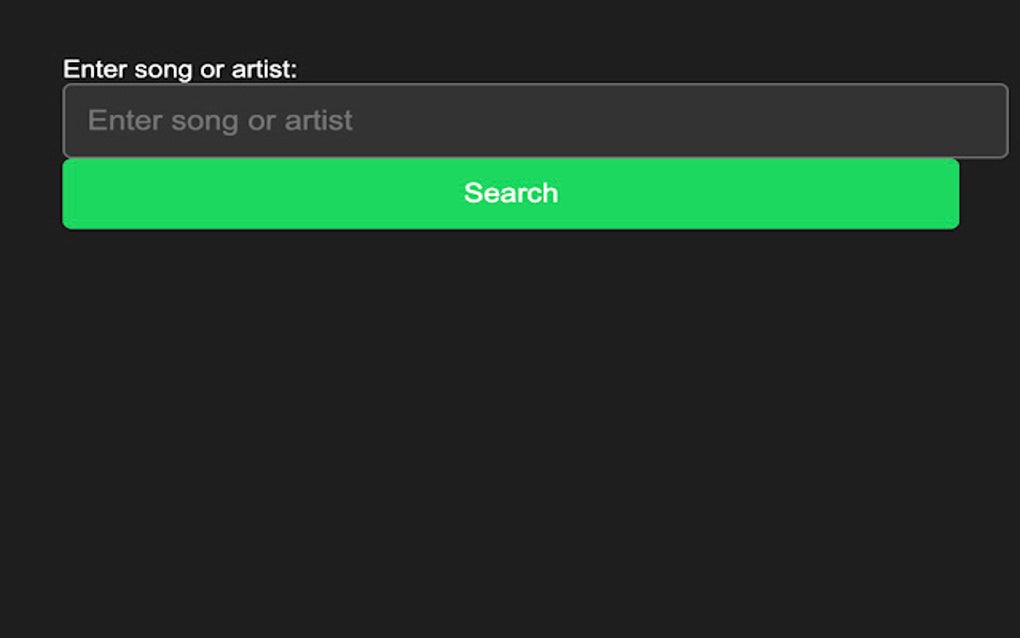
Task: Place cursor in the "Enter song or artist" box
Action: click(x=535, y=121)
